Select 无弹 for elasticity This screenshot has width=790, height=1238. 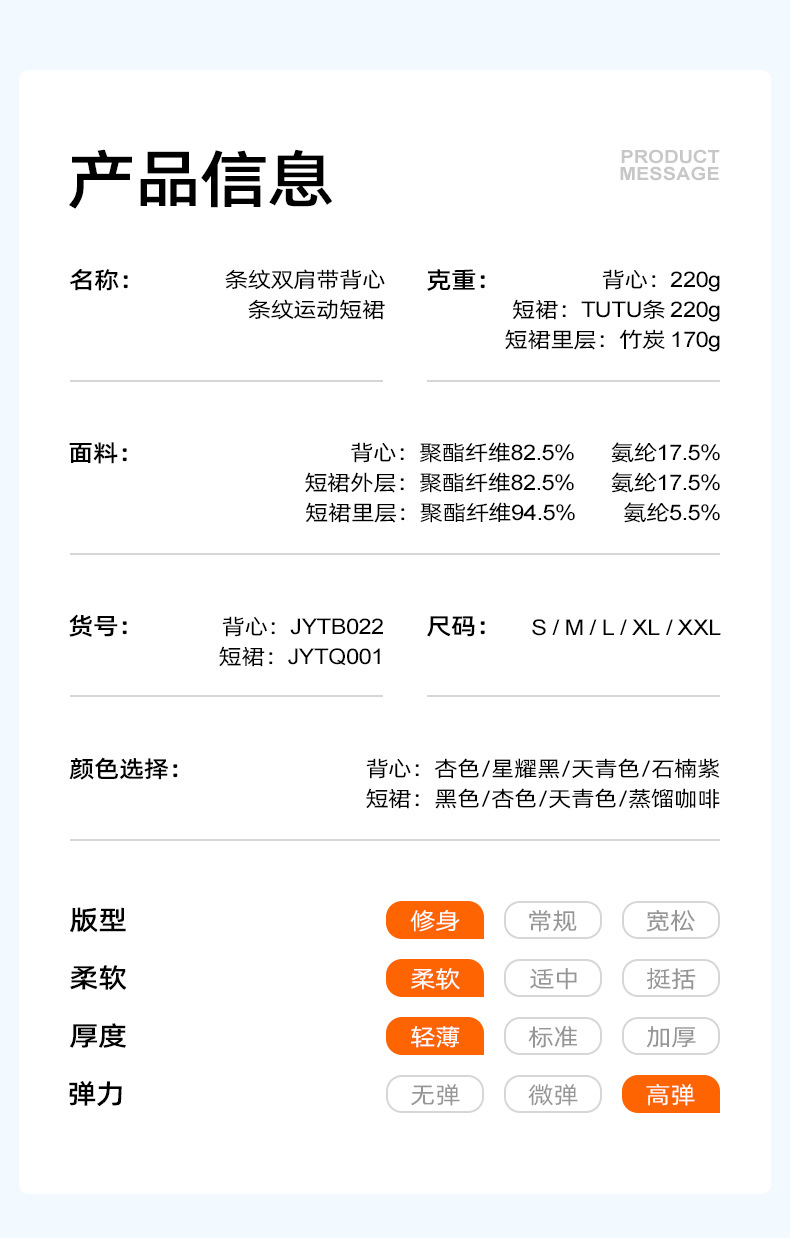click(x=435, y=1094)
